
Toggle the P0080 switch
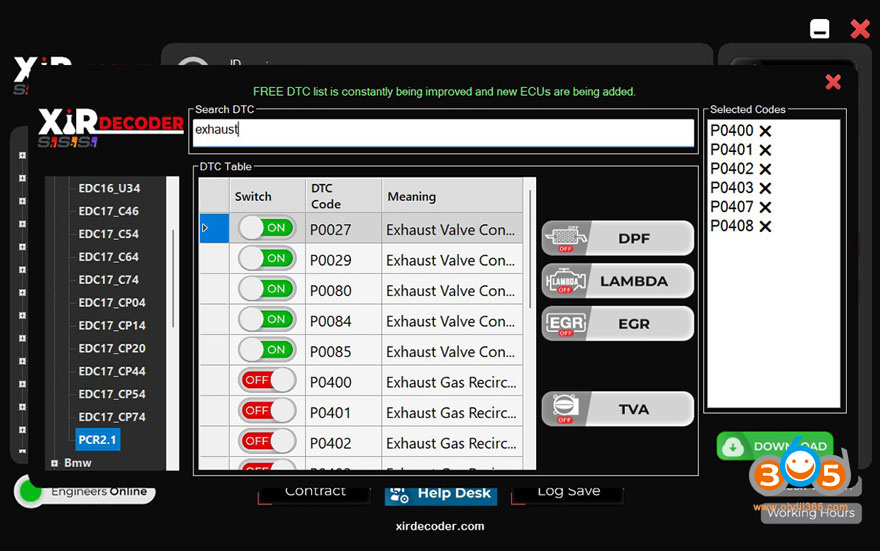point(267,288)
